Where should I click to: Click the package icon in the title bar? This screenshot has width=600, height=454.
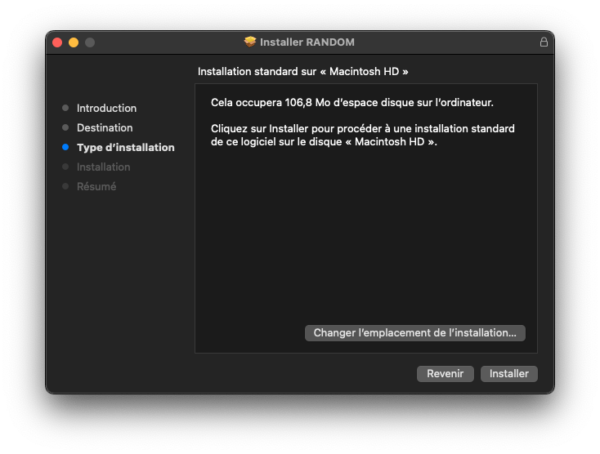250,42
